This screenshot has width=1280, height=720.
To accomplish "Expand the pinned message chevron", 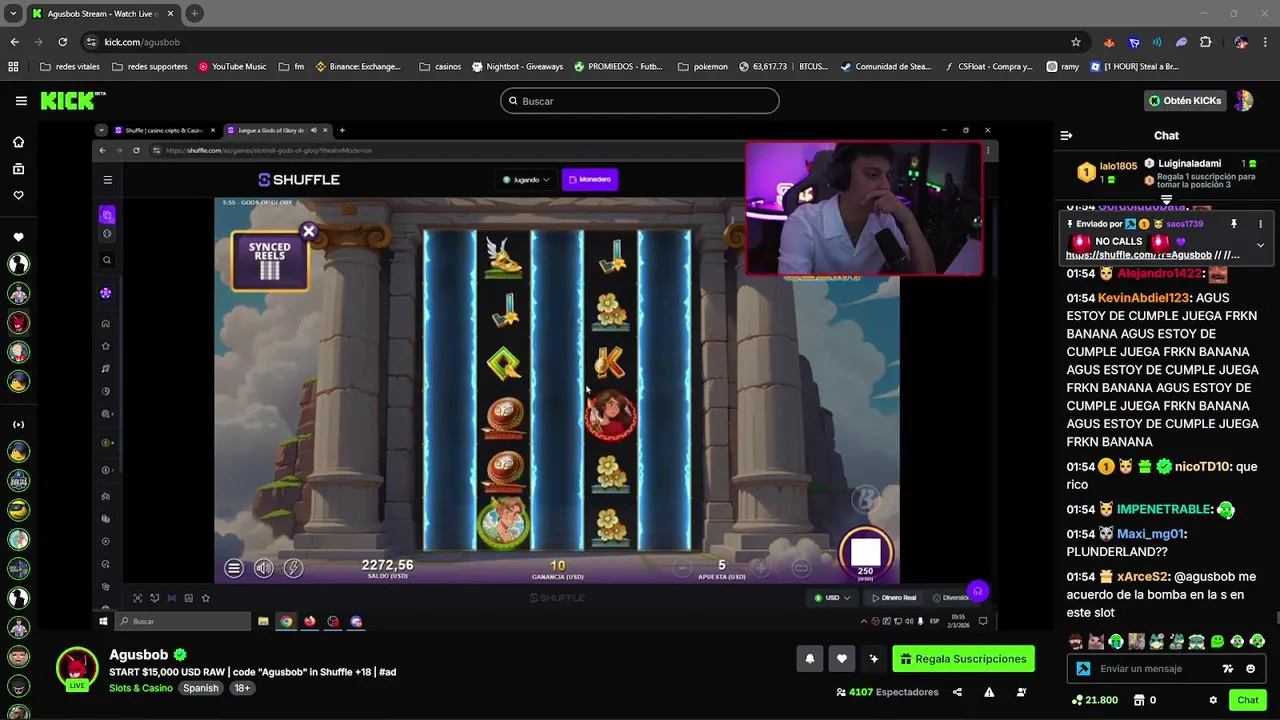I will click(1260, 245).
